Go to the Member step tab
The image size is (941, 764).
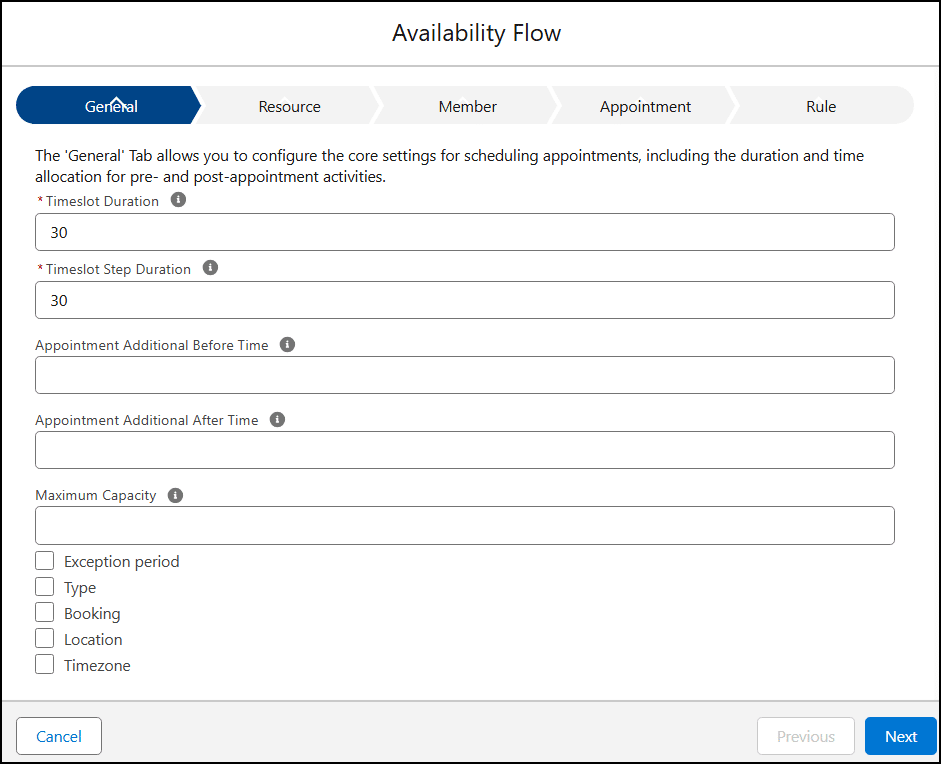point(467,106)
